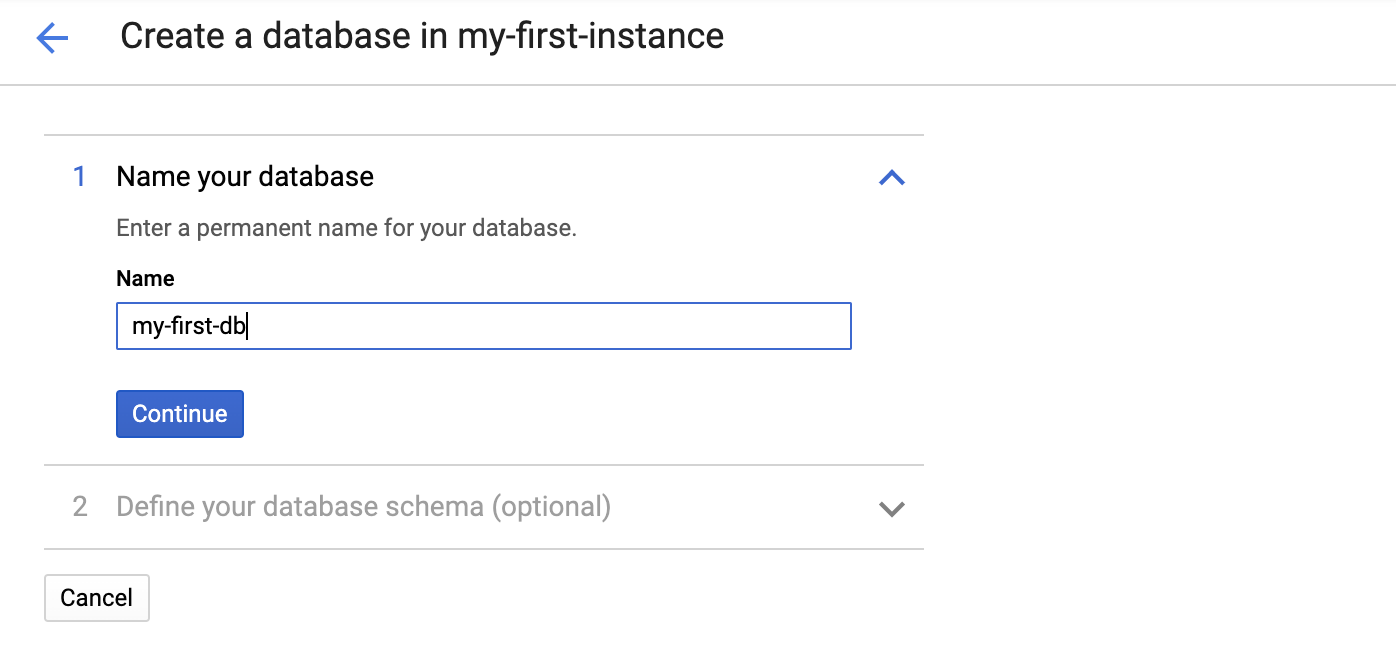
Task: Click the word Continue on the button
Action: [180, 414]
